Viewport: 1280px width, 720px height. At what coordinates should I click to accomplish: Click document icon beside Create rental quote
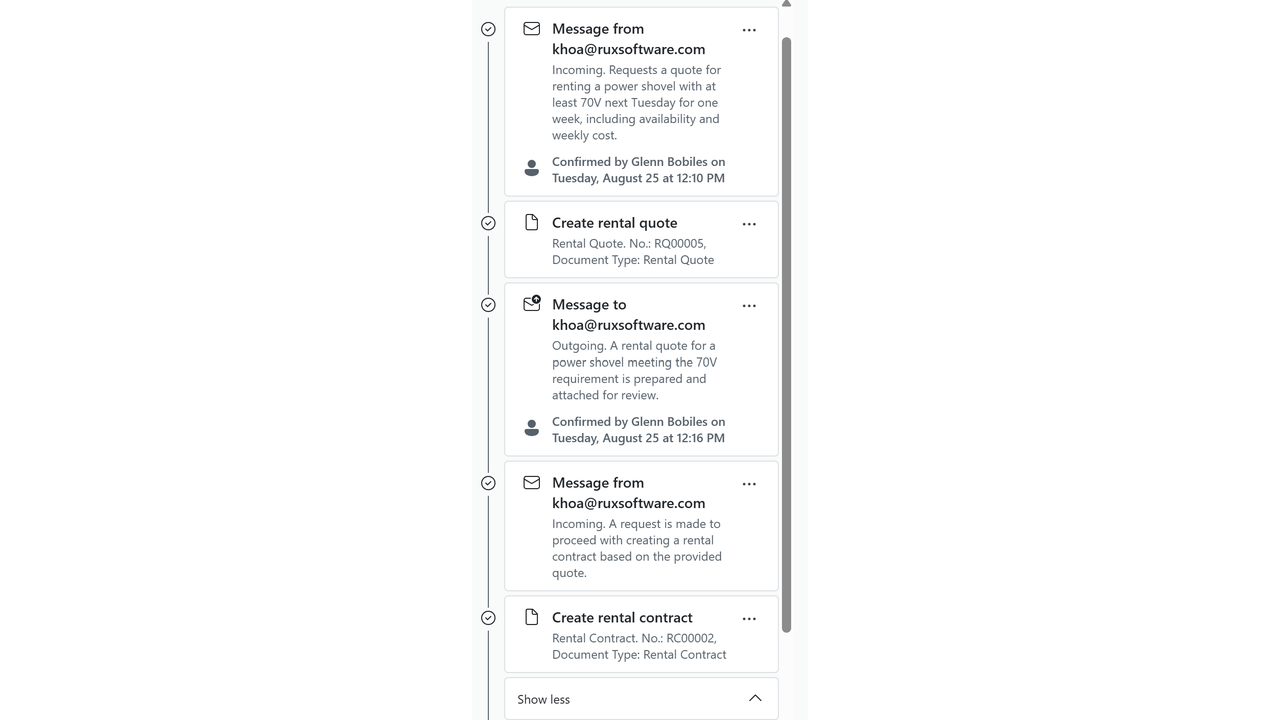pyautogui.click(x=532, y=223)
